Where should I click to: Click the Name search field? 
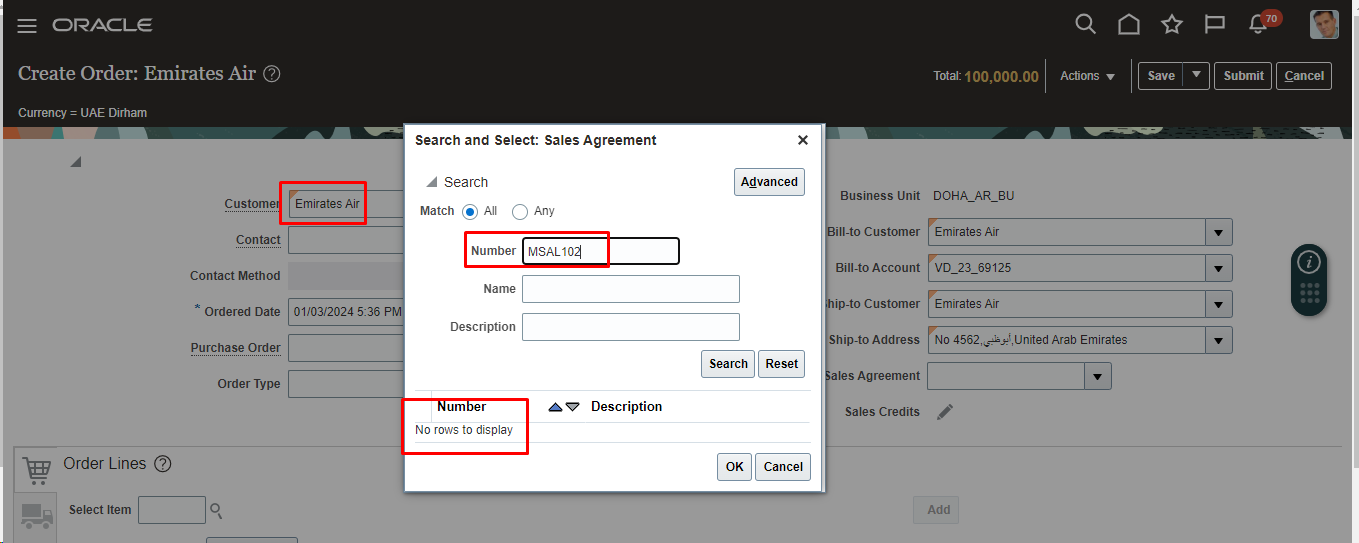coord(631,289)
